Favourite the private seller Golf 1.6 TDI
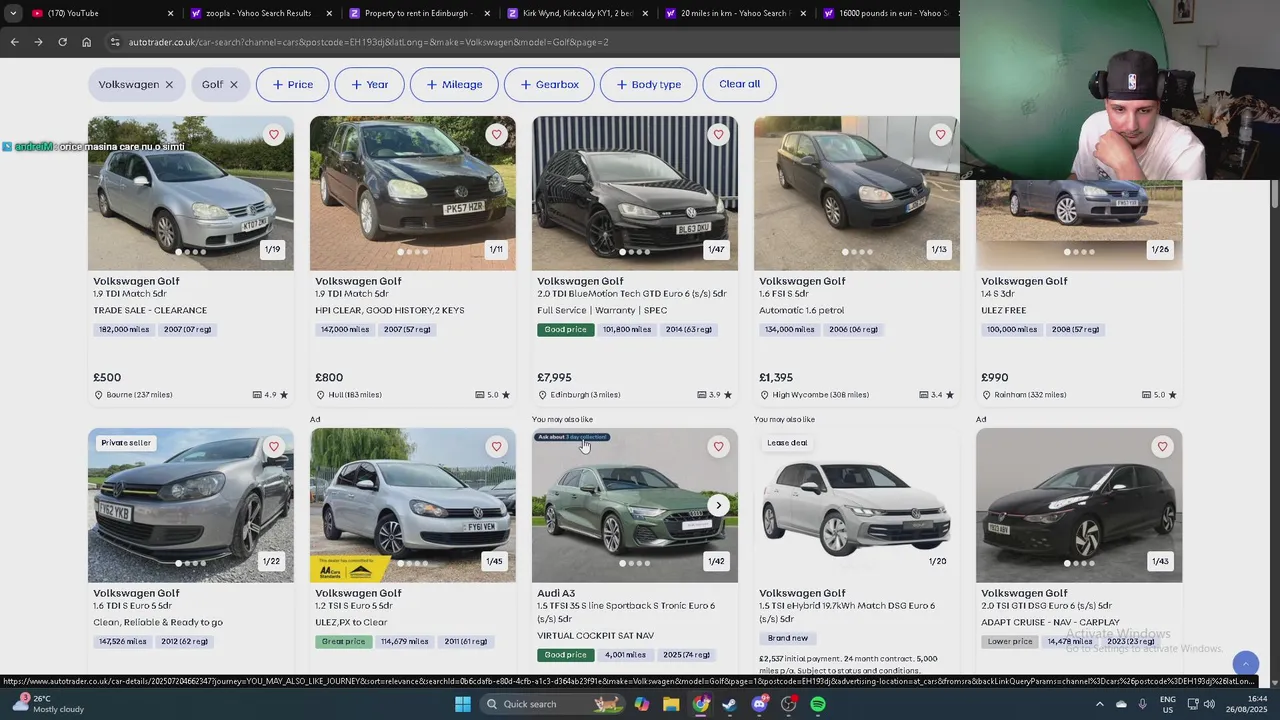This screenshot has height=720, width=1280. tap(274, 447)
